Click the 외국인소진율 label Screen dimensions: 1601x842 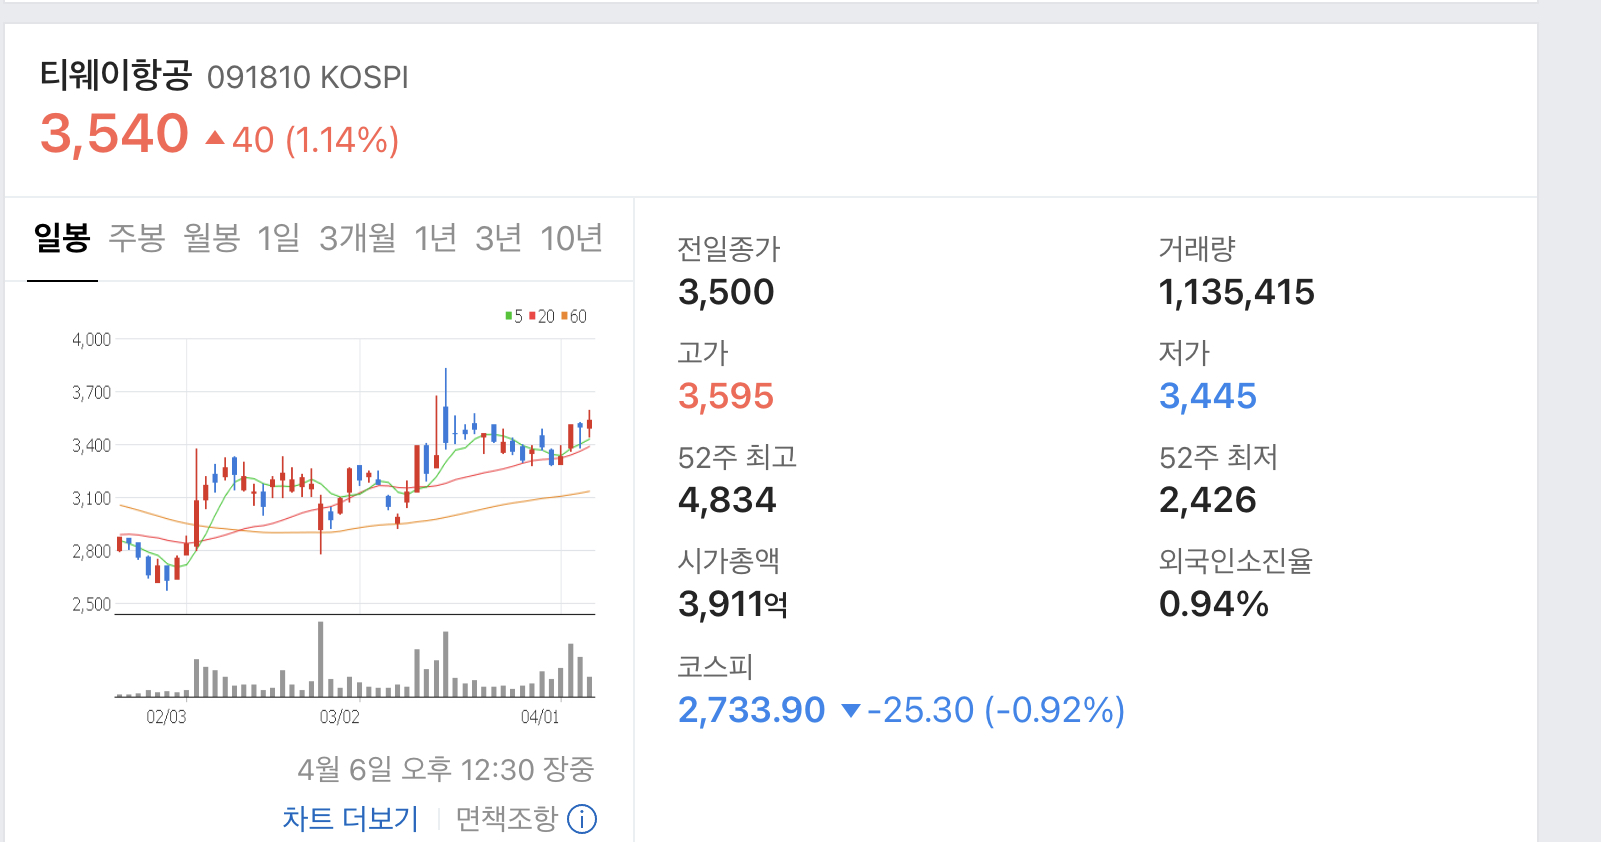[x=1236, y=560]
